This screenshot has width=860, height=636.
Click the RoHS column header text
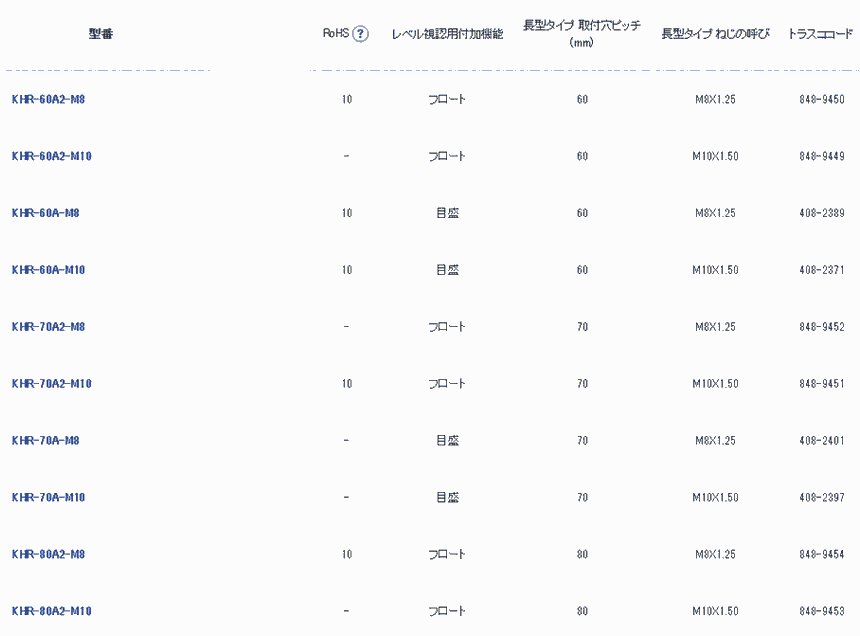click(335, 34)
